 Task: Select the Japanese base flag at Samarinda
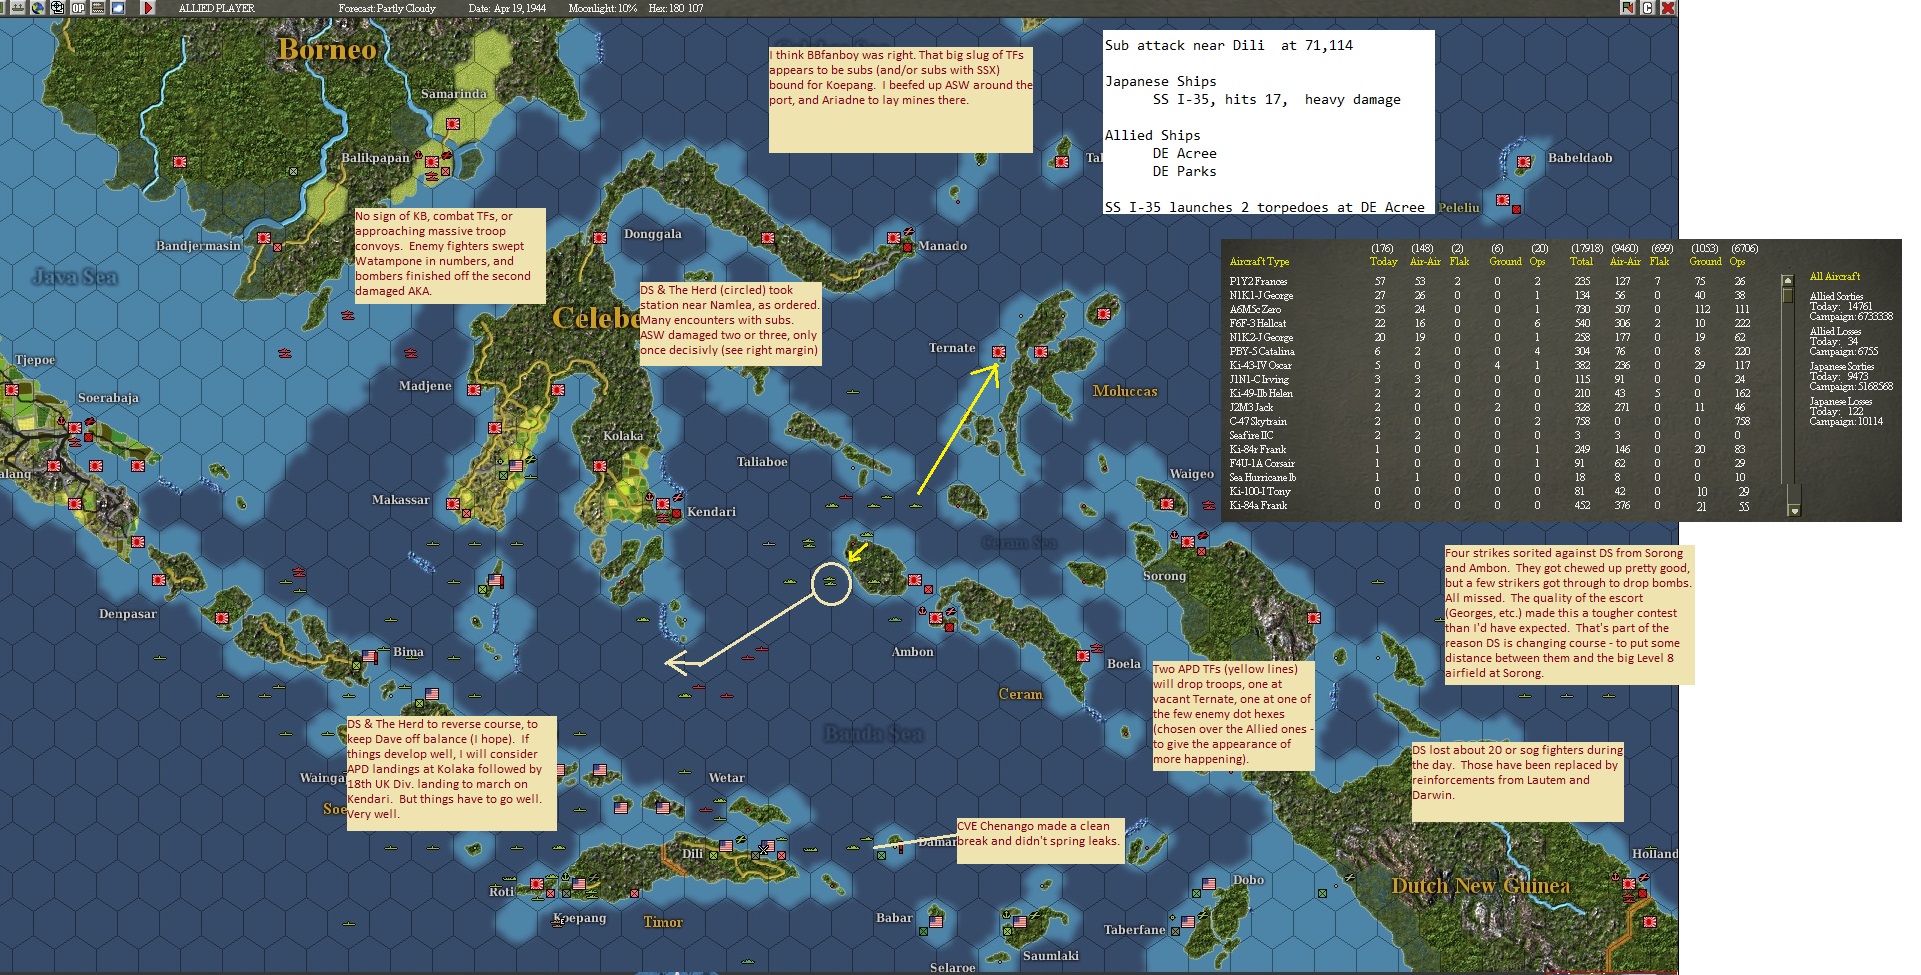click(x=452, y=125)
